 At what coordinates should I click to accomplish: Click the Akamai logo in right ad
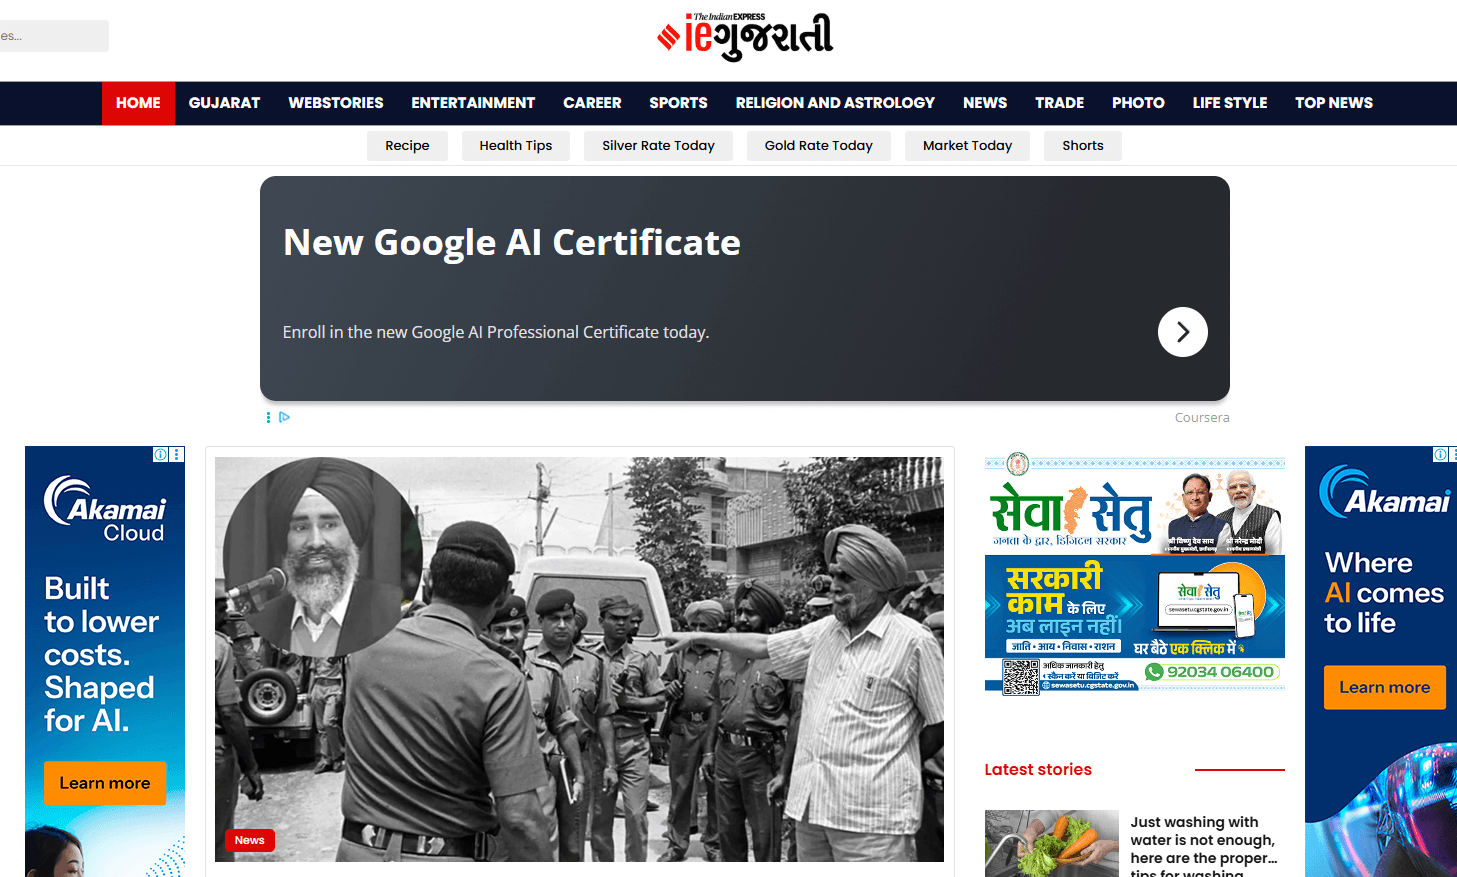pyautogui.click(x=1384, y=492)
